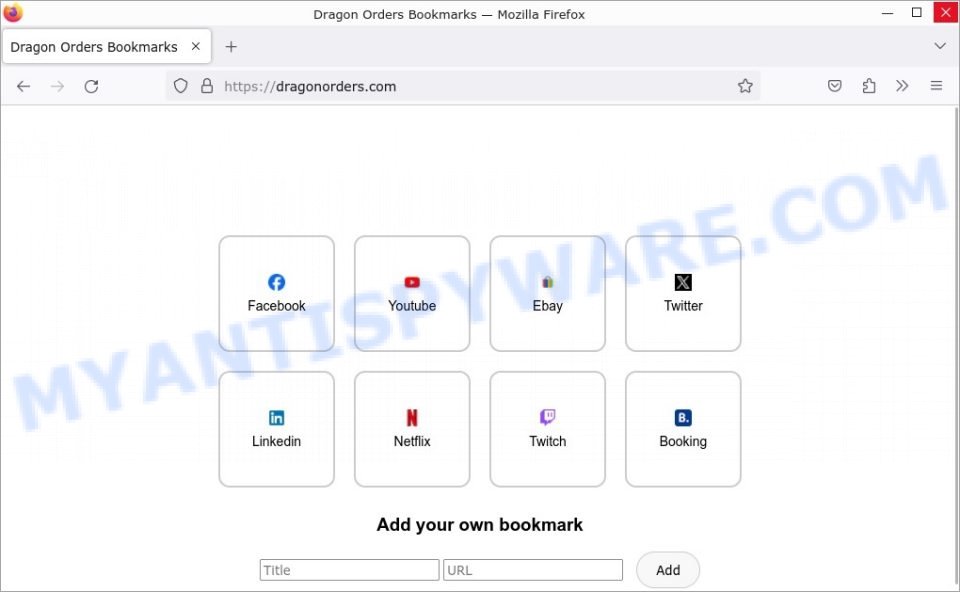Screen dimensions: 960x592
Task: Click the Facebook label text
Action: [276, 305]
